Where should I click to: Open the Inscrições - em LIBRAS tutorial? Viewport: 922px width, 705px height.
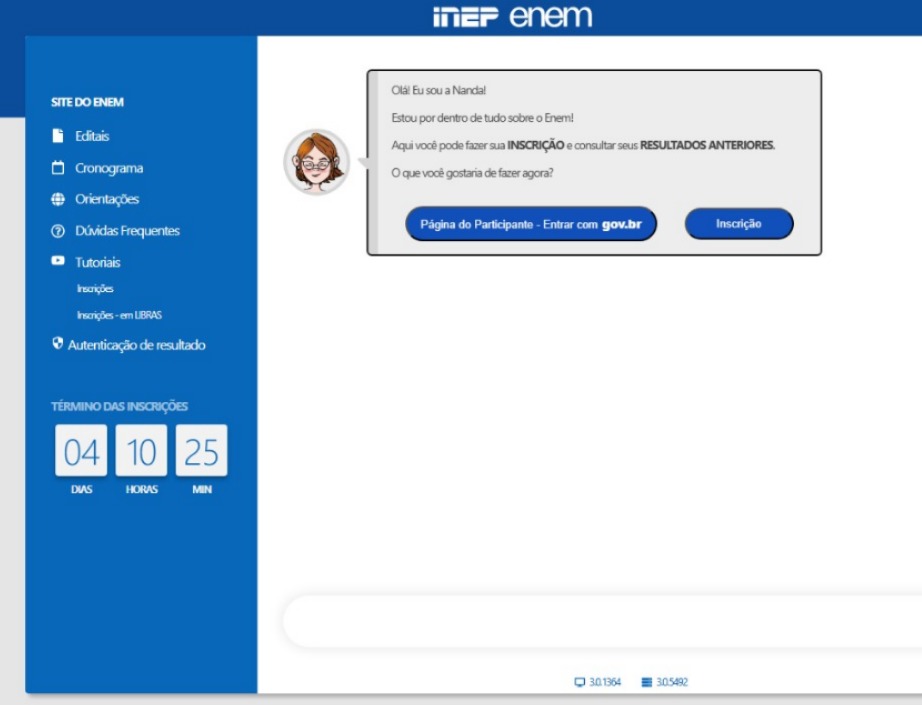pos(119,315)
